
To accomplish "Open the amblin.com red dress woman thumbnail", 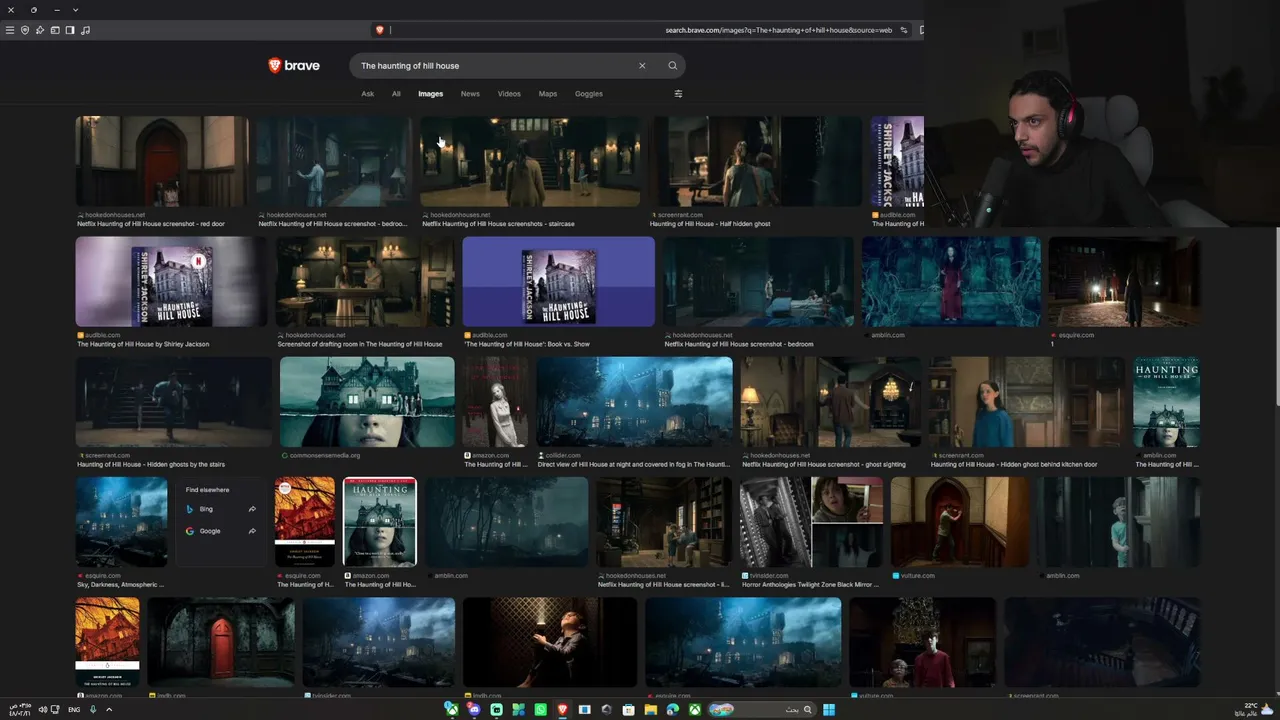I will 951,281.
